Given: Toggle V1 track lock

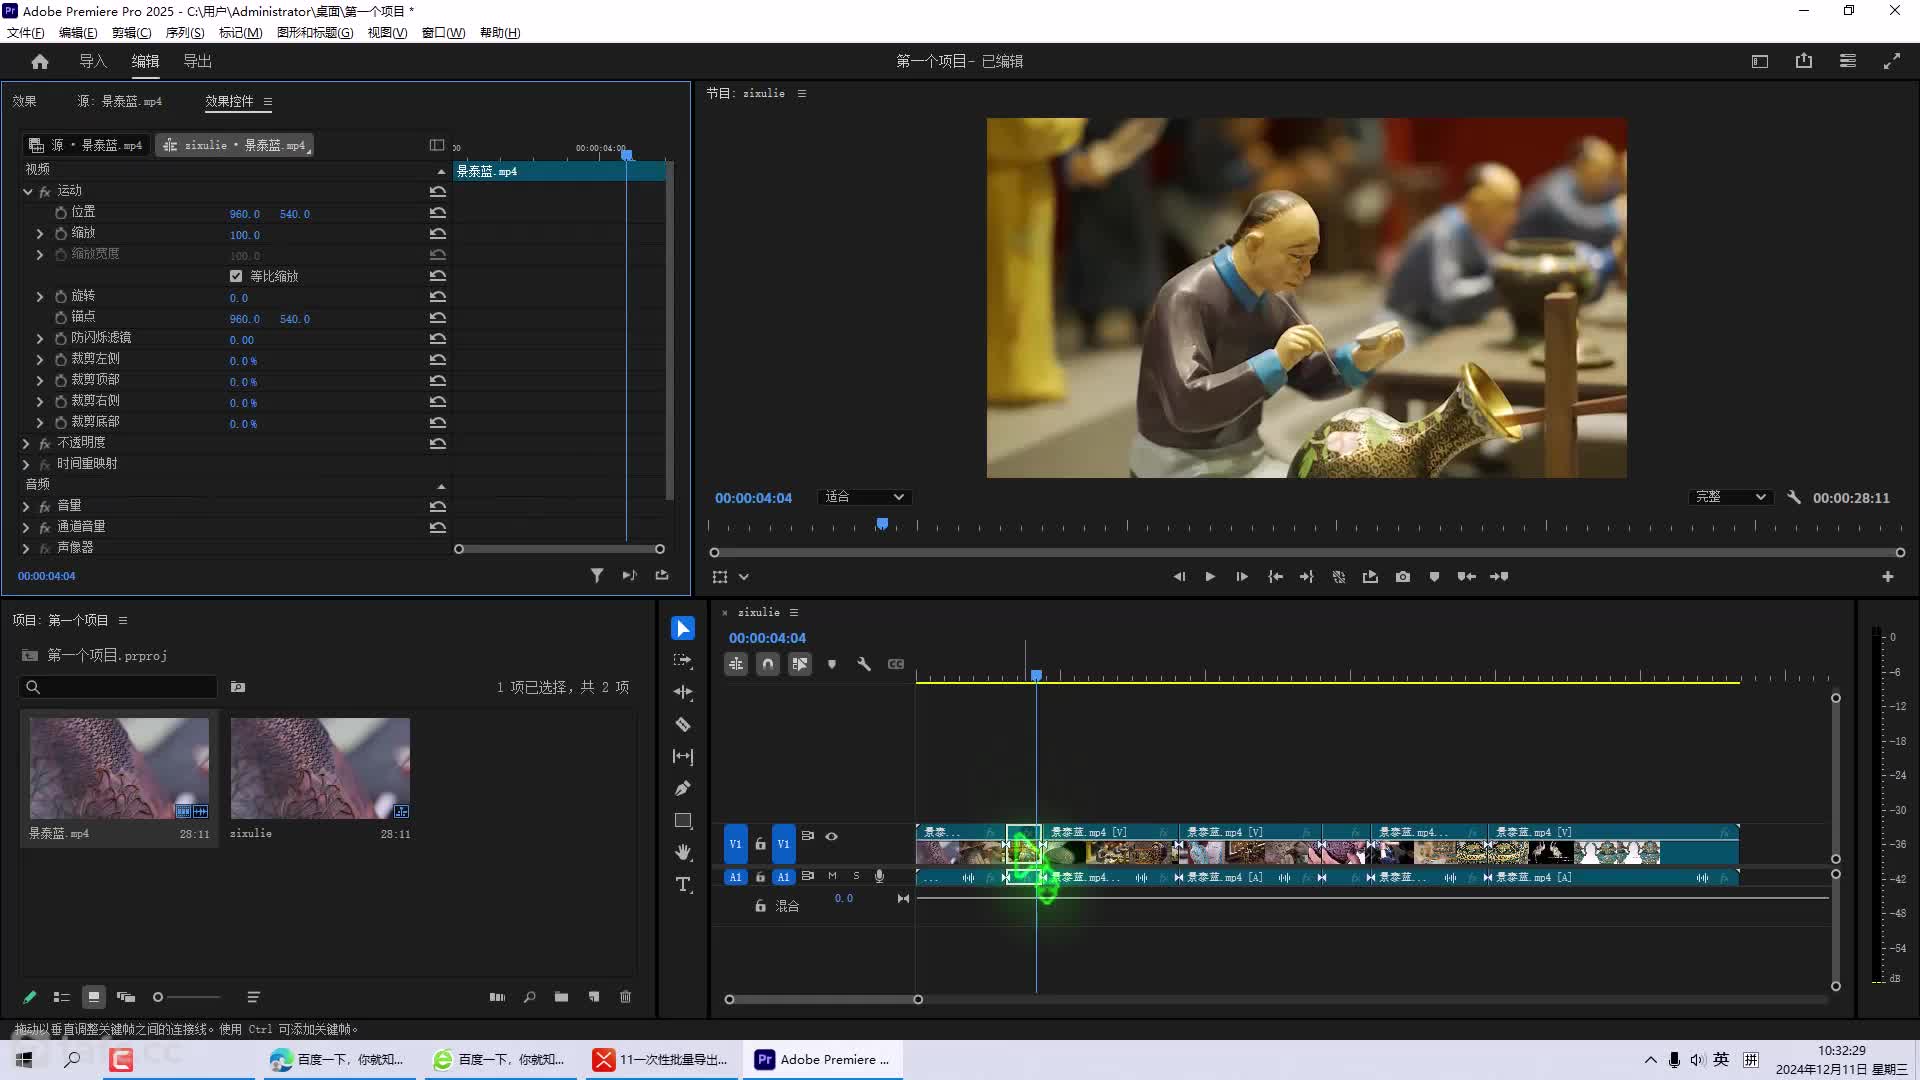Looking at the screenshot, I should coord(760,844).
